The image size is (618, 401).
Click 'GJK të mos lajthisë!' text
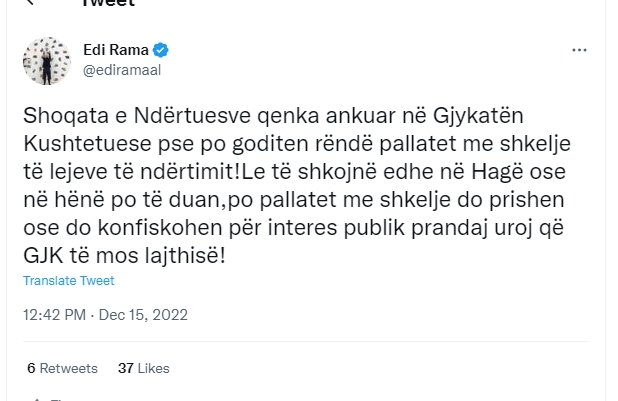pos(124,257)
